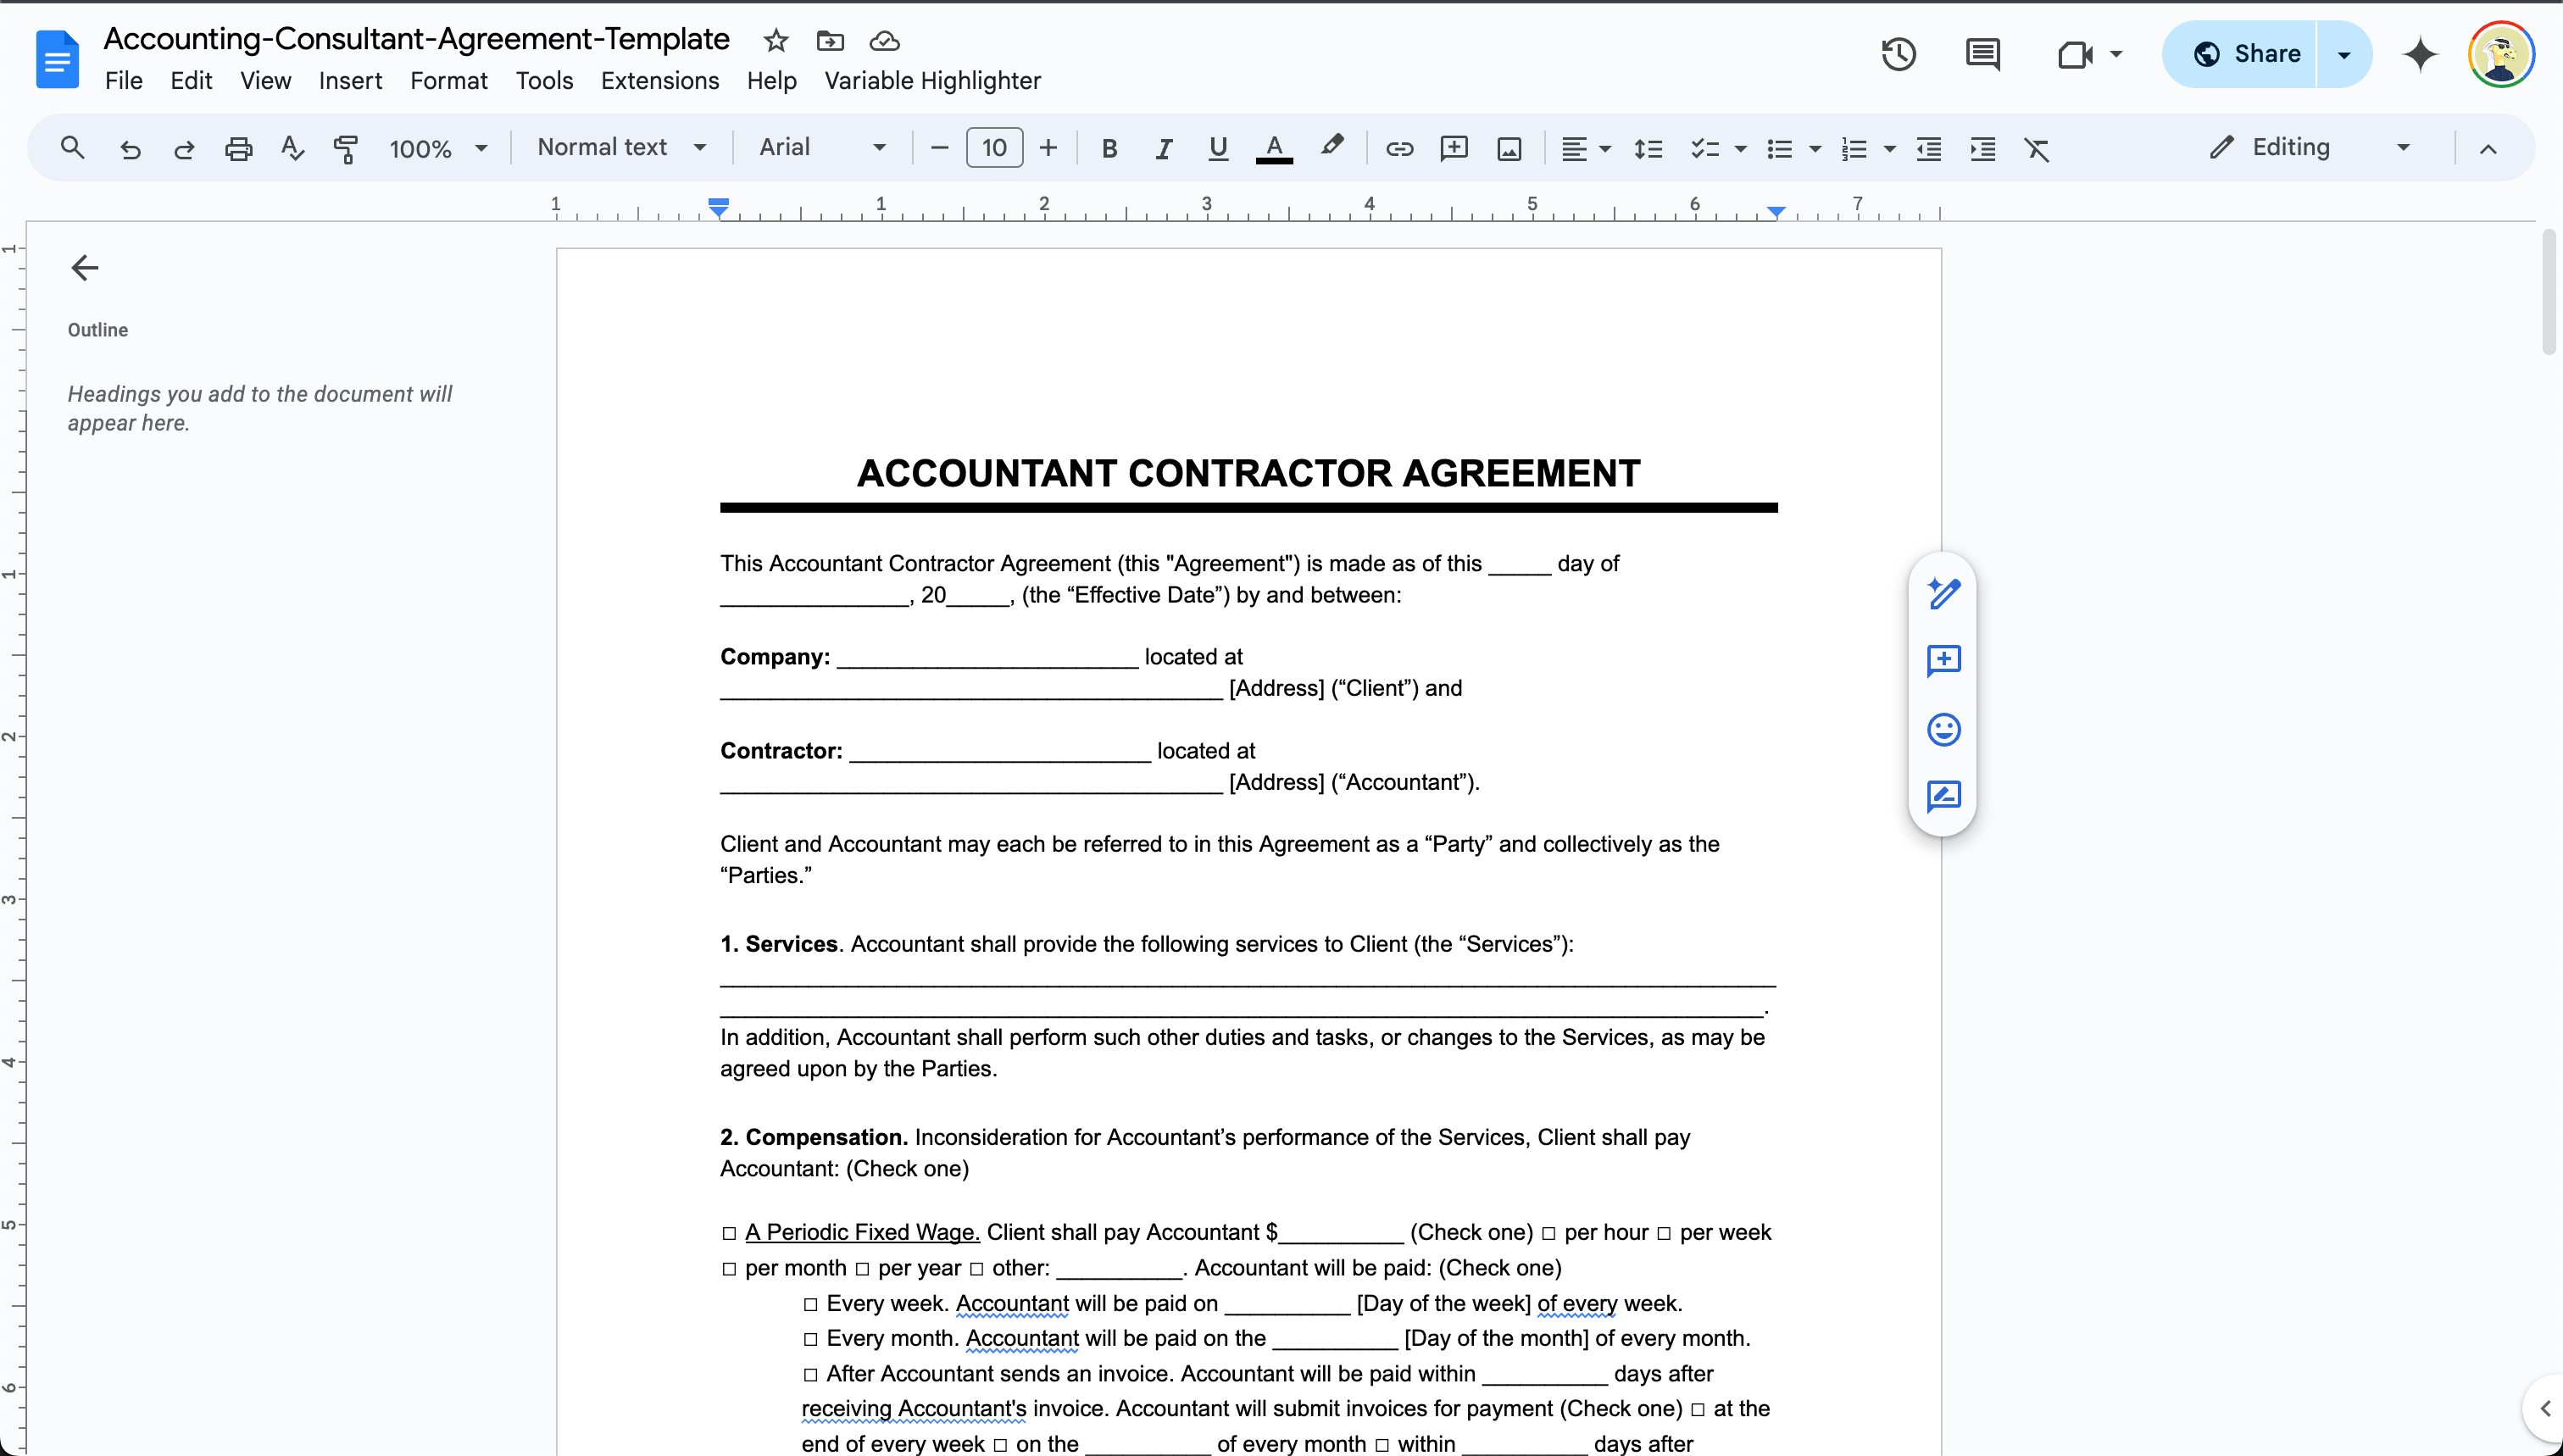Image resolution: width=2563 pixels, height=1456 pixels.
Task: Toggle italic formatting
Action: click(1163, 148)
